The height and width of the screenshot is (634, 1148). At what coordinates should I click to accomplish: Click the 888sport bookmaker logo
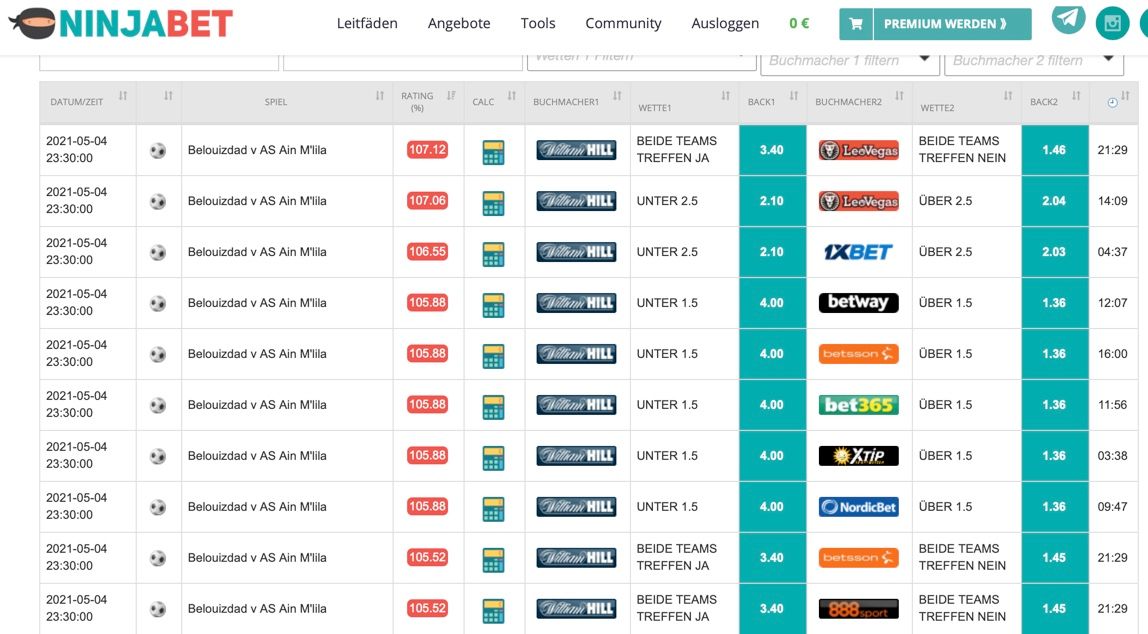pyautogui.click(x=859, y=608)
